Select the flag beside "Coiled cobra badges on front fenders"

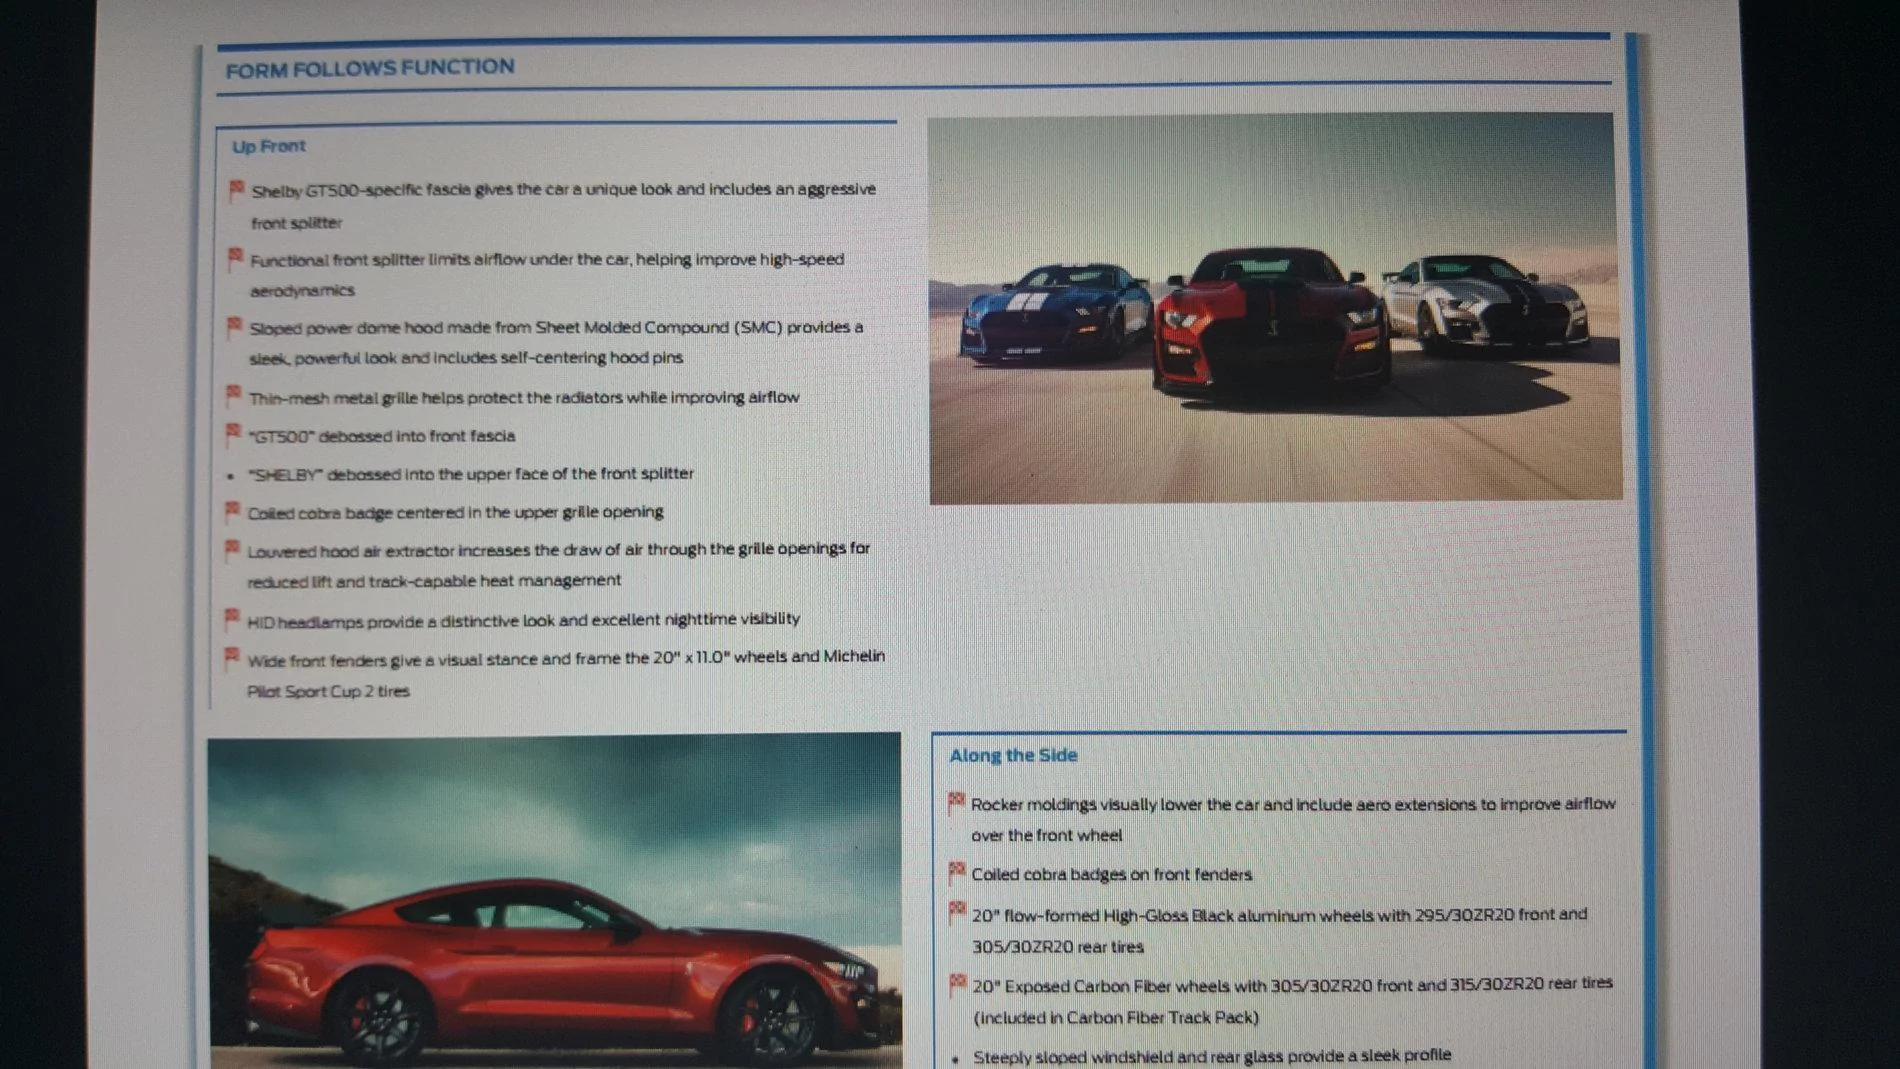click(957, 872)
